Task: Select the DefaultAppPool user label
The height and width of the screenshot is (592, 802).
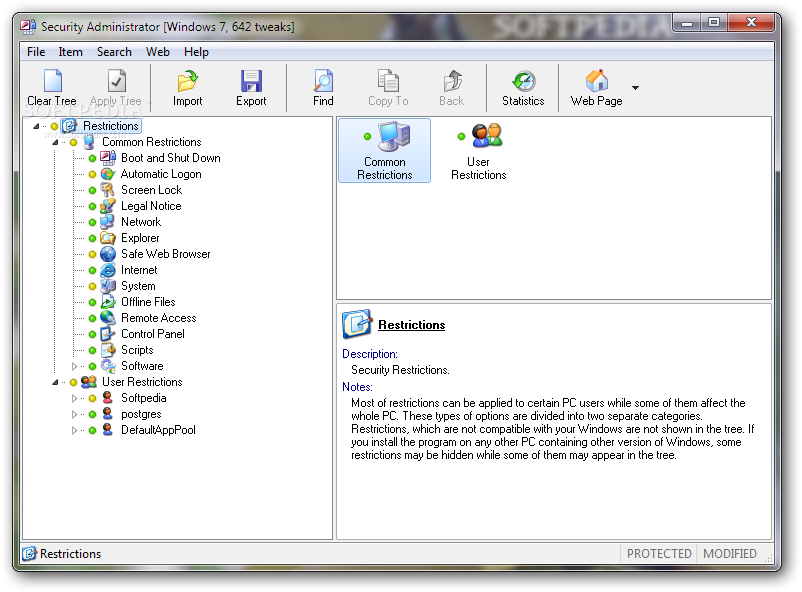Action: click(158, 430)
